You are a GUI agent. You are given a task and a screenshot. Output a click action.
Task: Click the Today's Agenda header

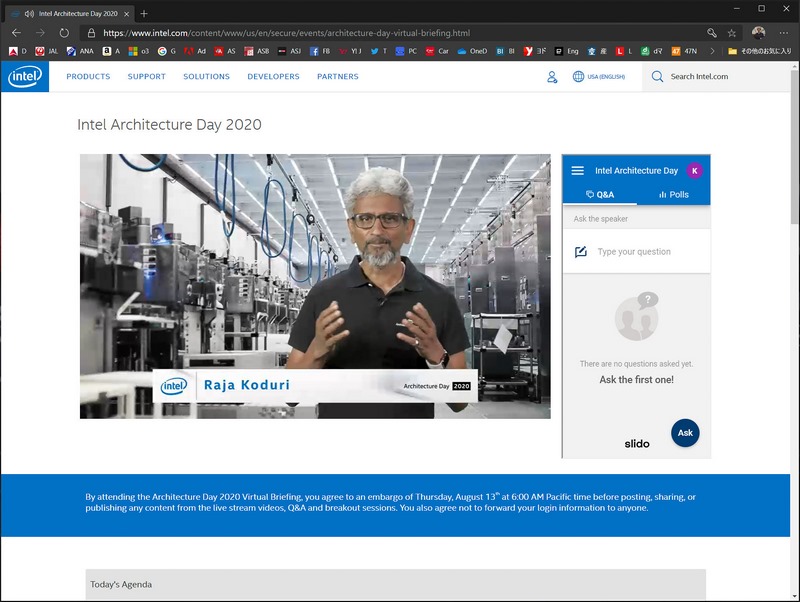(395, 584)
